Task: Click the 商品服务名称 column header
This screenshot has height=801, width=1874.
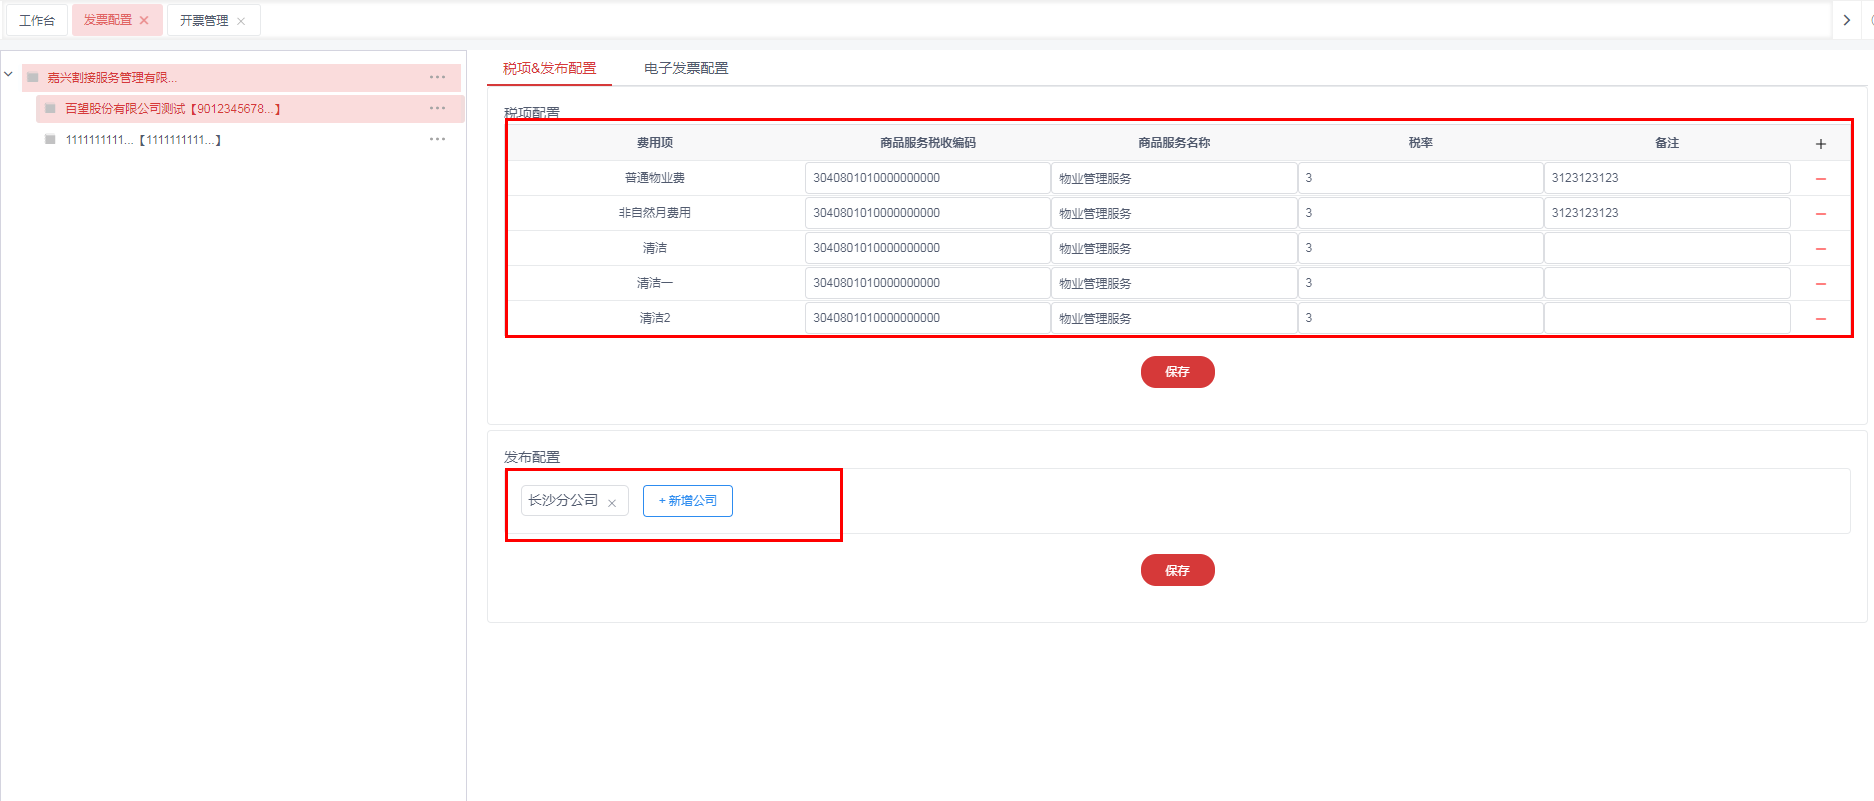Action: point(1174,143)
